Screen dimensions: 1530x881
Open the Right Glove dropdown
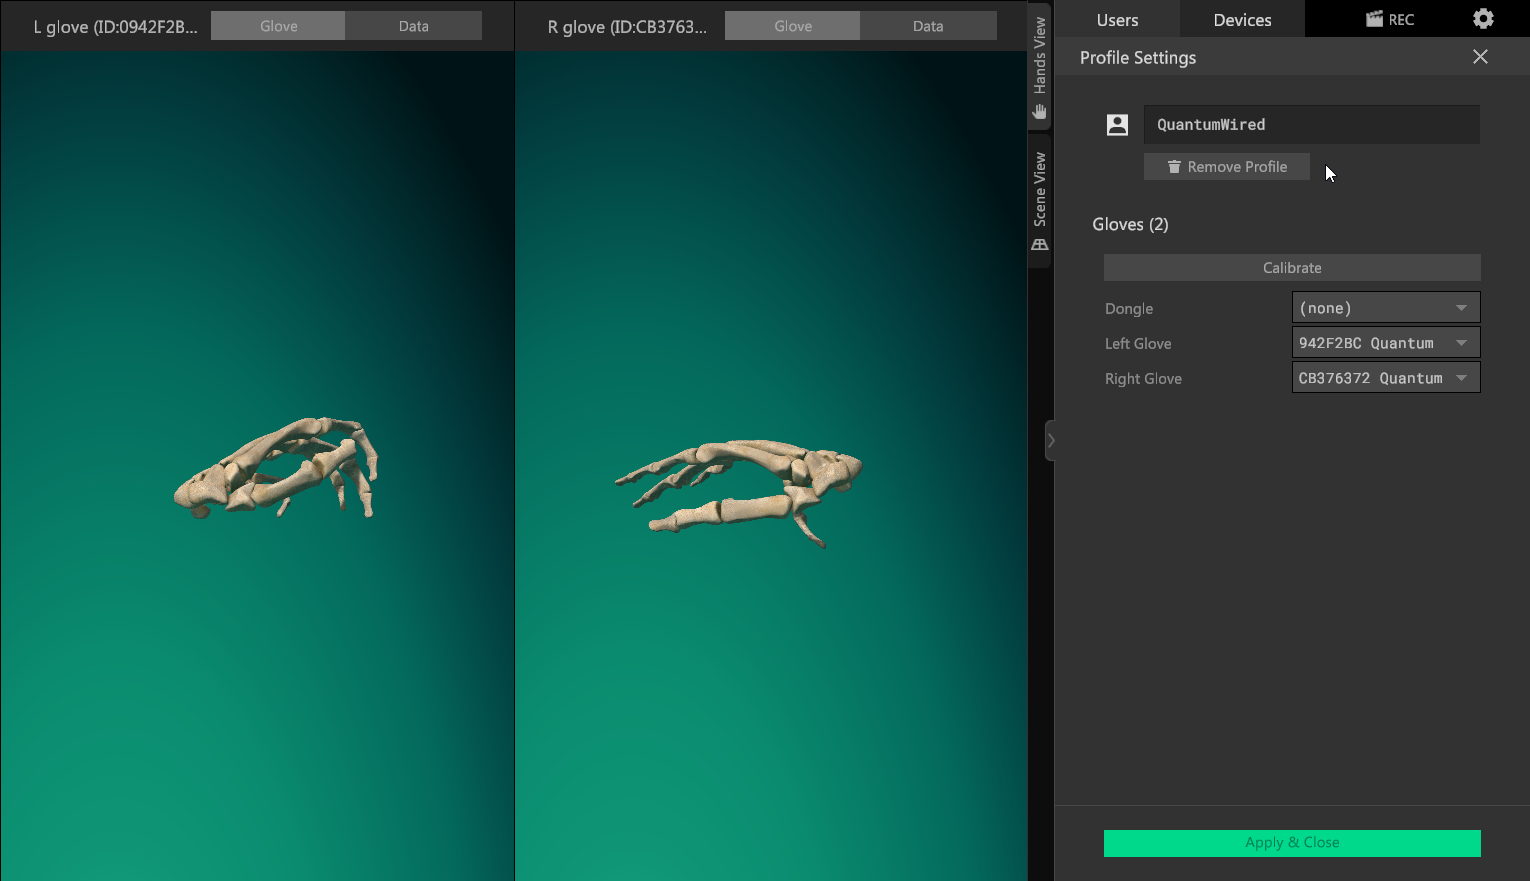(1385, 378)
